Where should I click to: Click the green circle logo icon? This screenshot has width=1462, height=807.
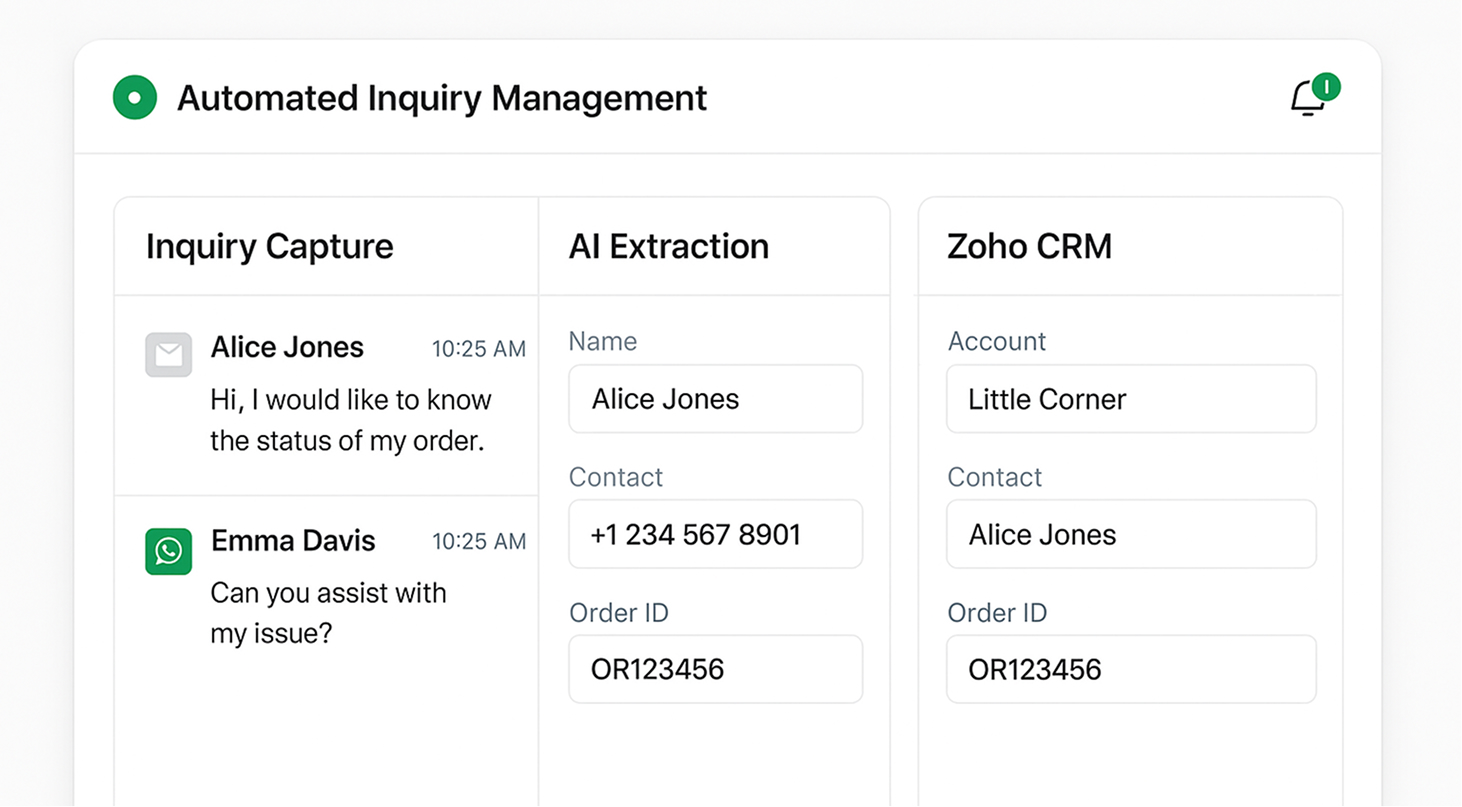coord(135,98)
